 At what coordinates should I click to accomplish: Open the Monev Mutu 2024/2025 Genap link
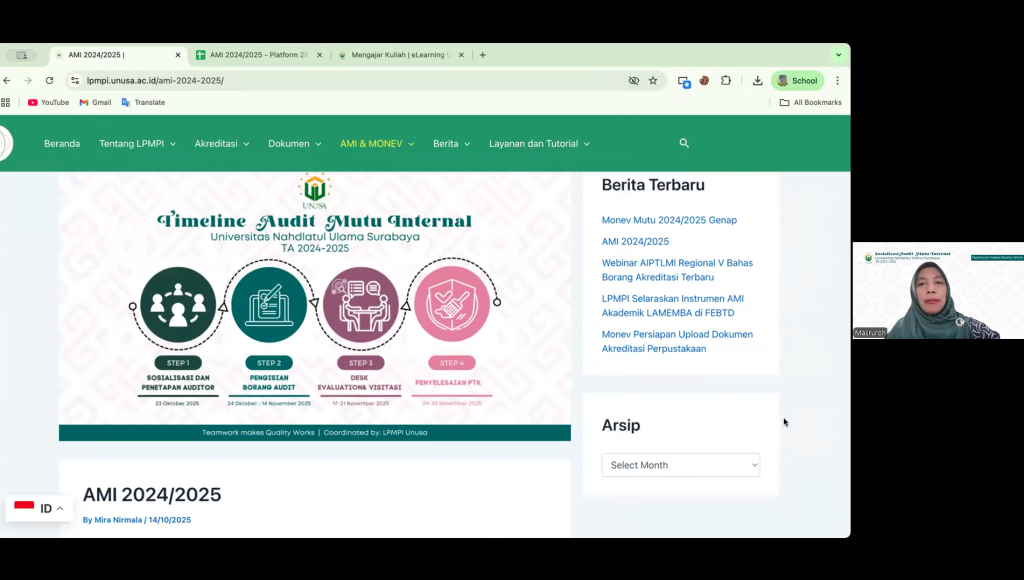tap(669, 220)
